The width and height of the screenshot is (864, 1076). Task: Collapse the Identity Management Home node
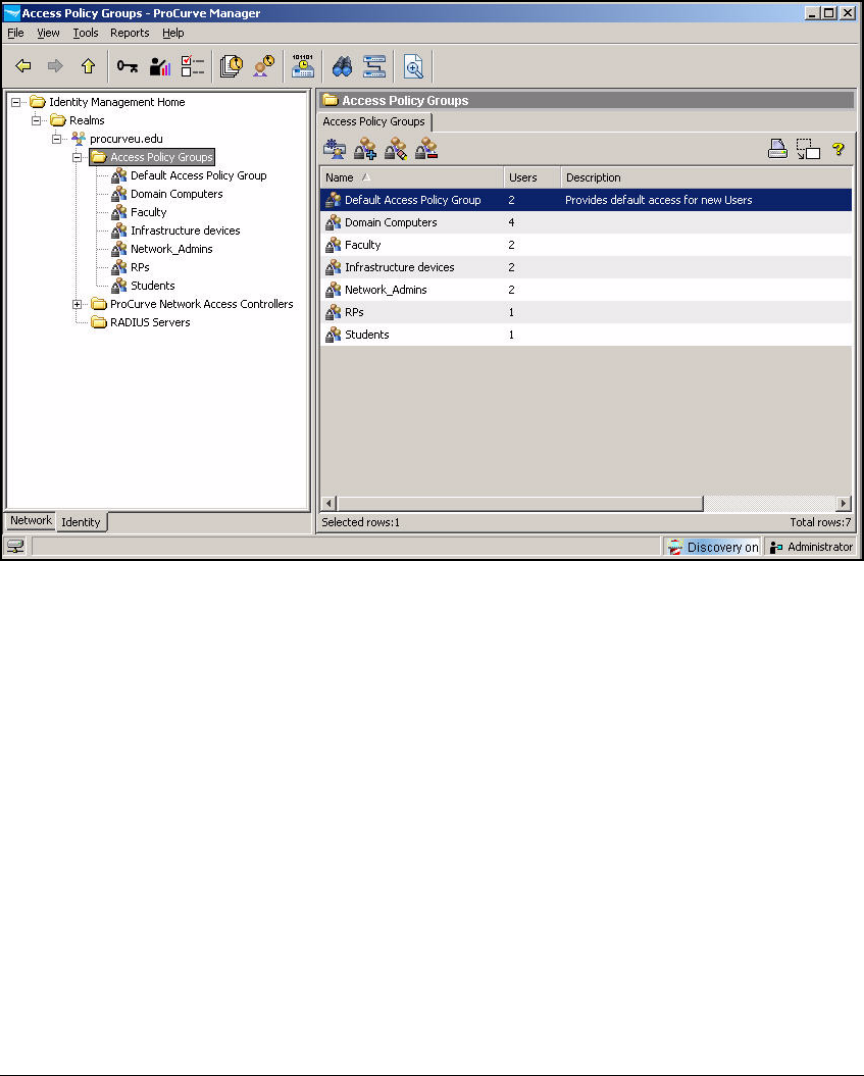point(16,102)
